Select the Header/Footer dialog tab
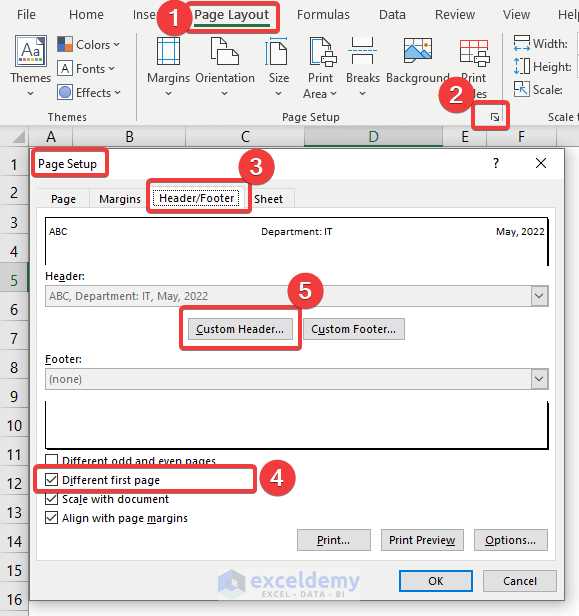 pyautogui.click(x=196, y=198)
